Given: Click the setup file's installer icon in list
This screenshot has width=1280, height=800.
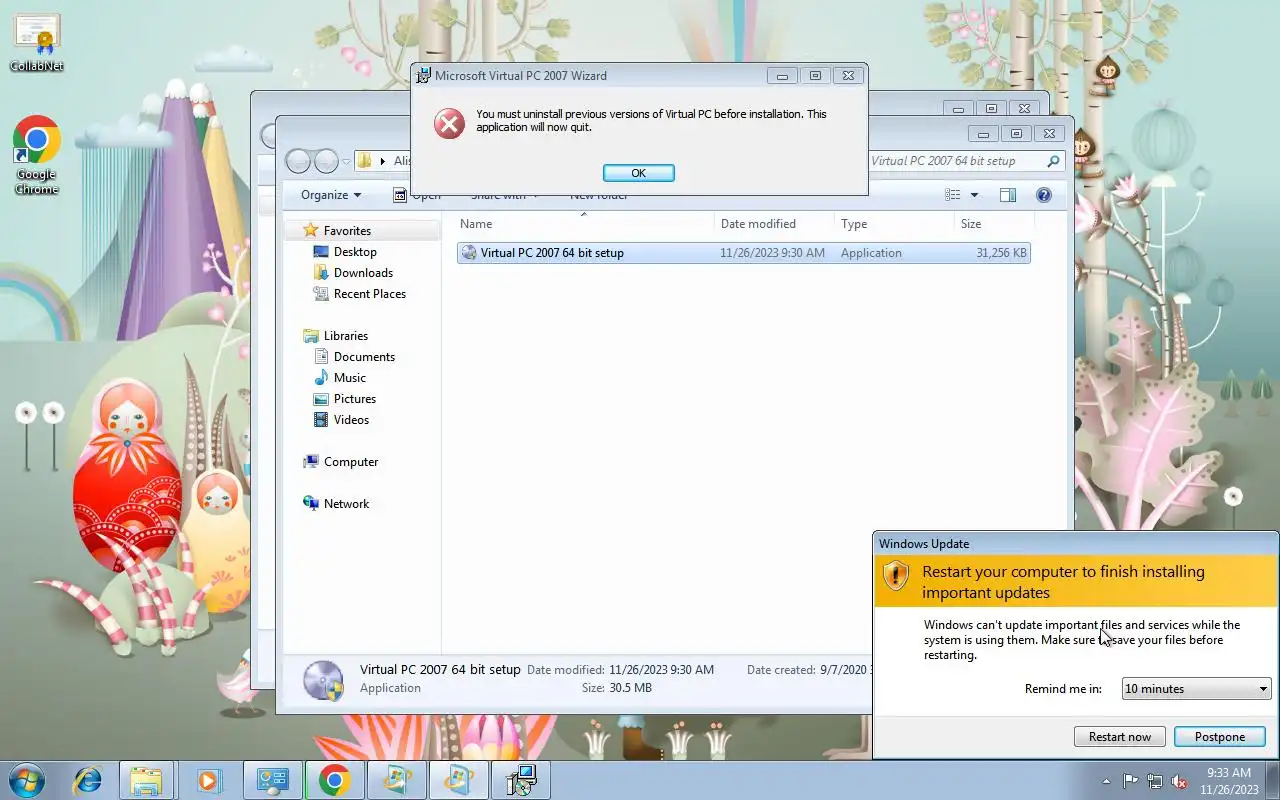Looking at the screenshot, I should point(469,253).
